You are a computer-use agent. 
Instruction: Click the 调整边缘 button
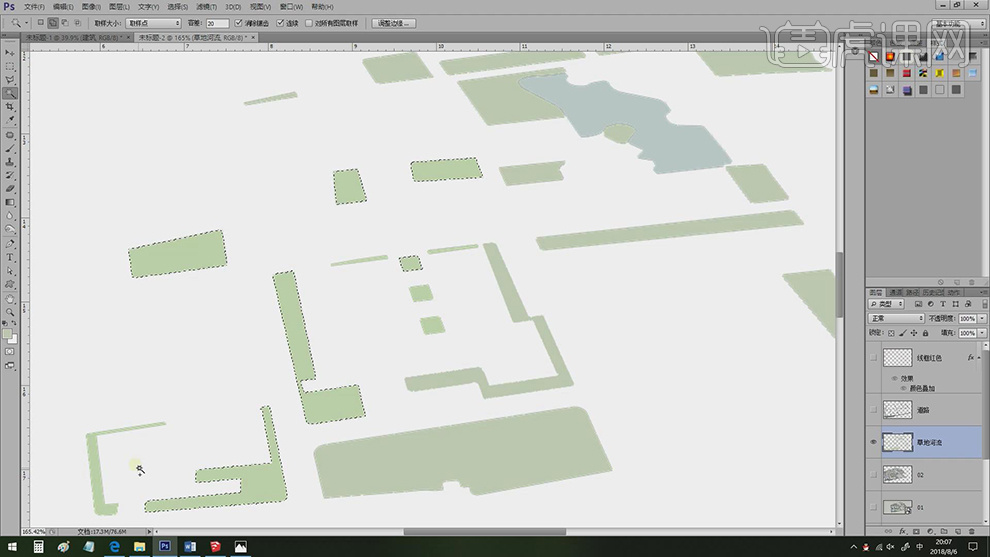click(x=393, y=23)
